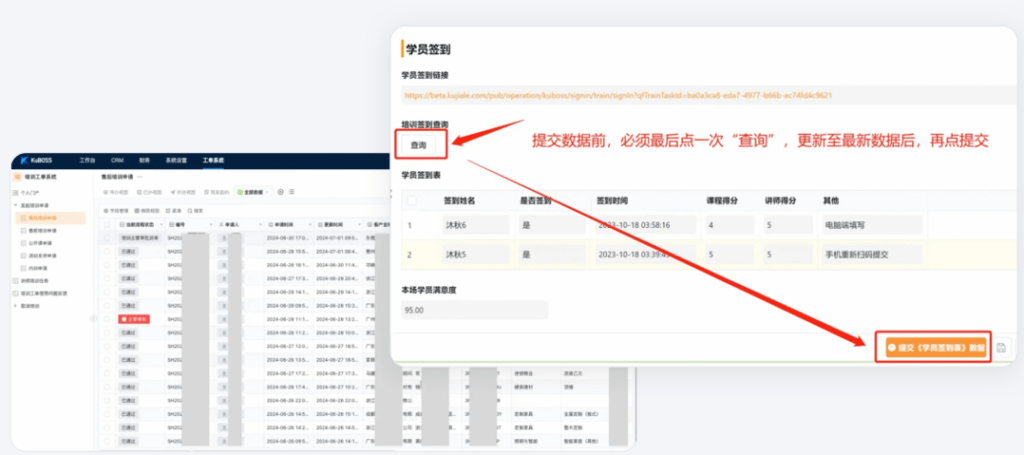Open the 学员签到链接 URL
This screenshot has height=455, width=1024.
coord(618,96)
